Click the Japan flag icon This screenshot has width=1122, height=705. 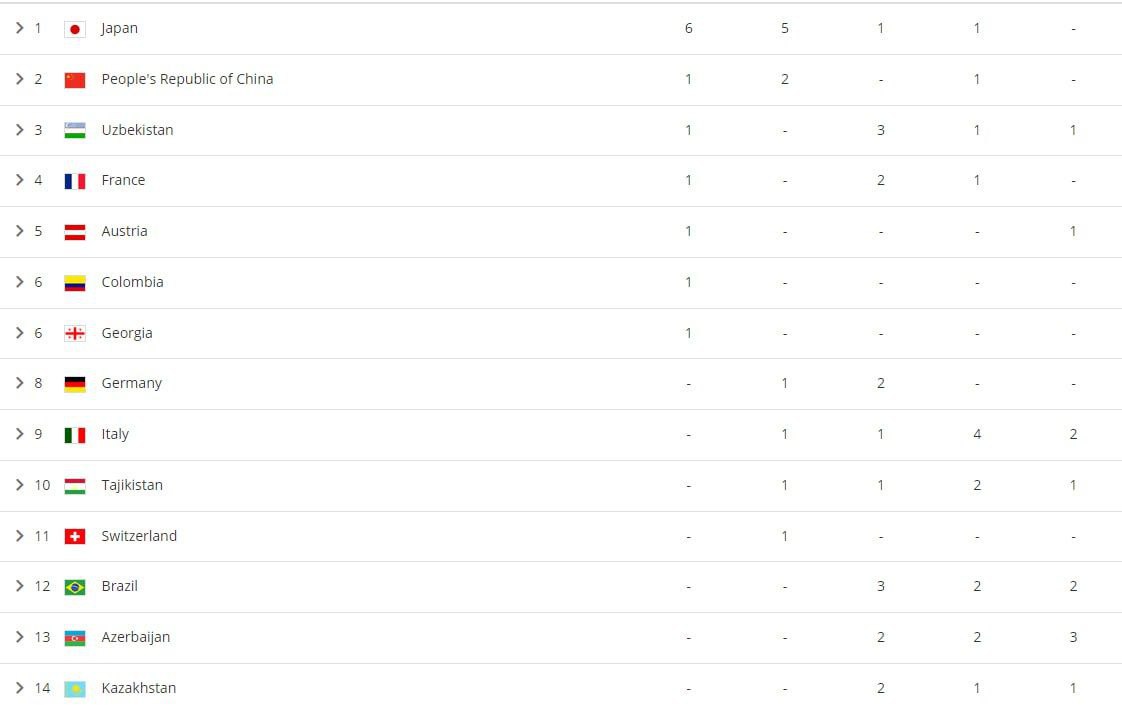pos(74,29)
